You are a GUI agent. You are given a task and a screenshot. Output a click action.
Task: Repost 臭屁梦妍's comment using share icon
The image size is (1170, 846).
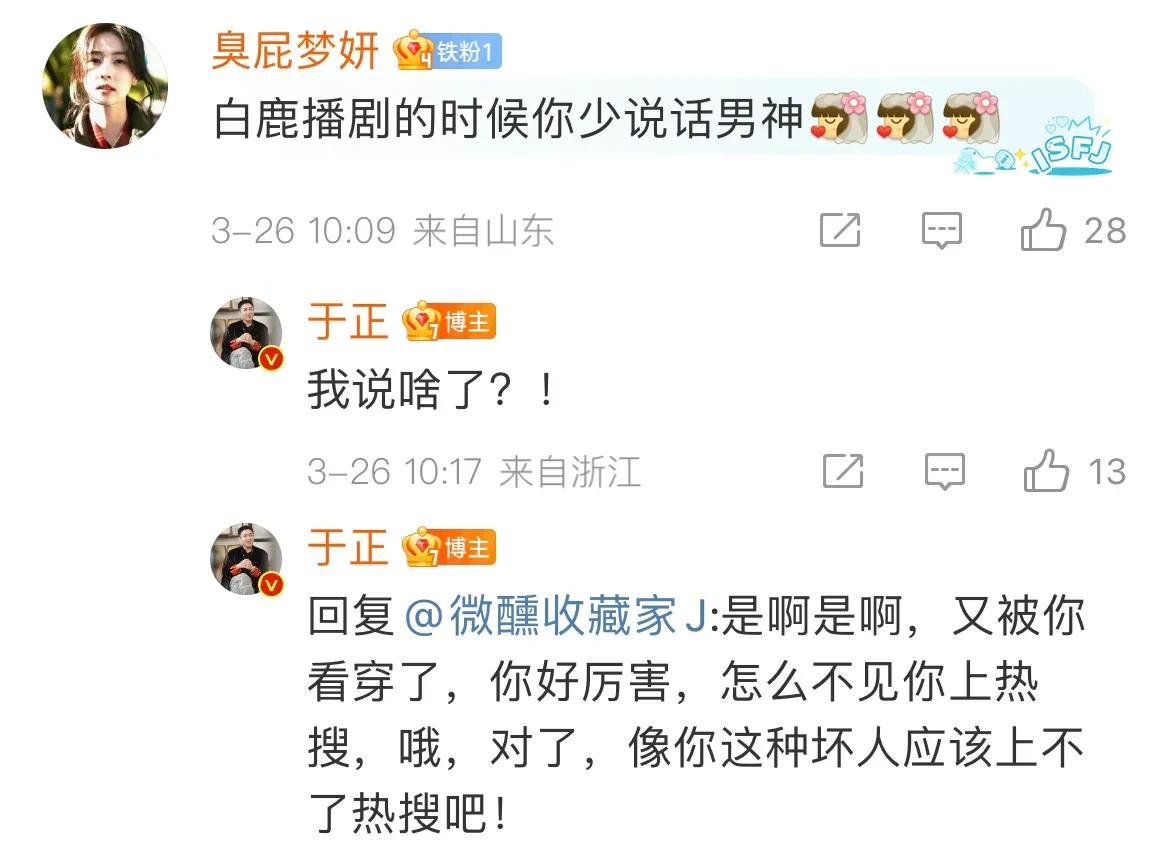840,230
